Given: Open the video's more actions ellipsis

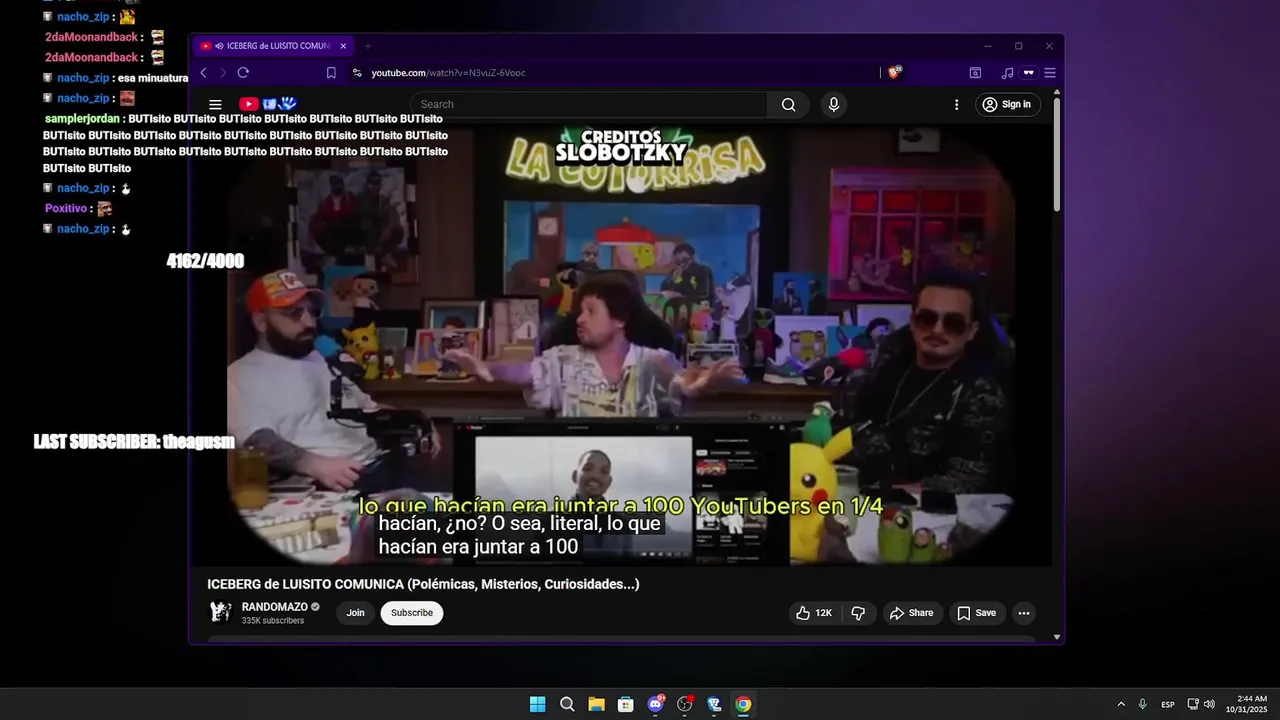Looking at the screenshot, I should 1023,613.
